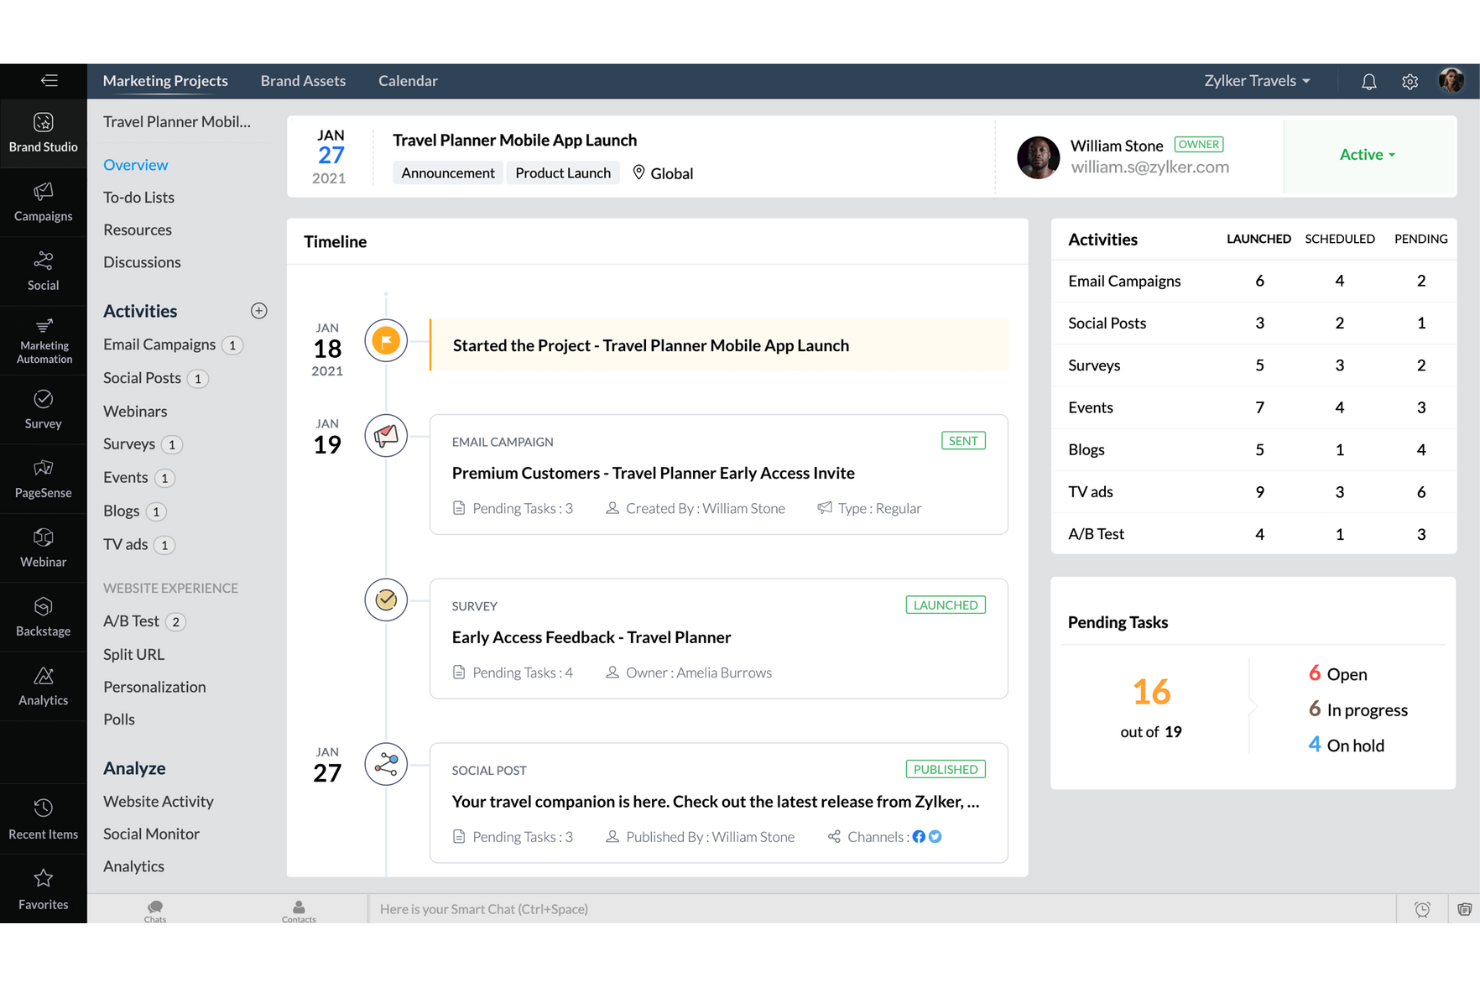
Task: Open Early Access Feedback survey title
Action: click(x=591, y=637)
